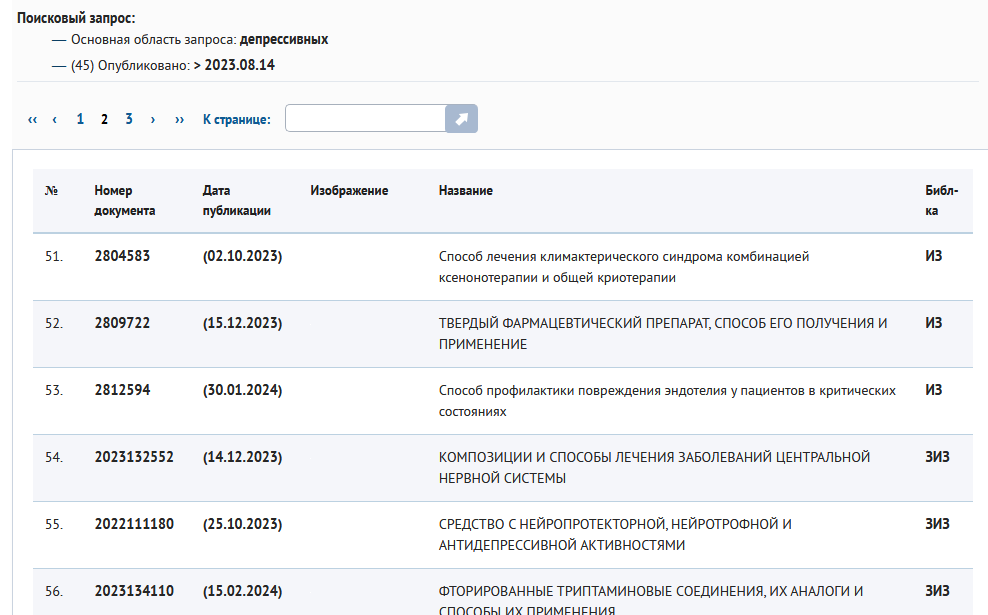Jump to the last page using »» icon
988x615 pixels.
click(178, 118)
